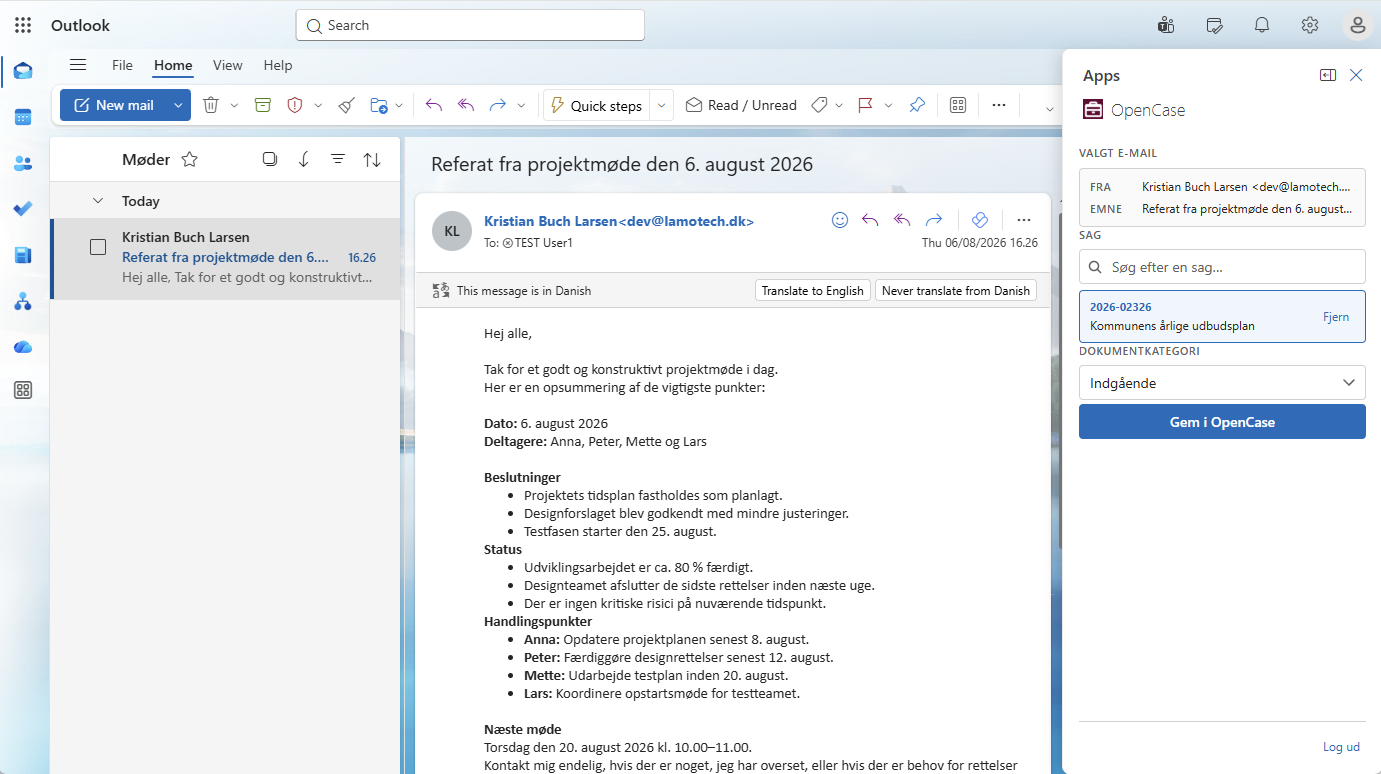Image resolution: width=1381 pixels, height=774 pixels.
Task: Open ribbon more options ellipsis
Action: pyautogui.click(x=998, y=105)
